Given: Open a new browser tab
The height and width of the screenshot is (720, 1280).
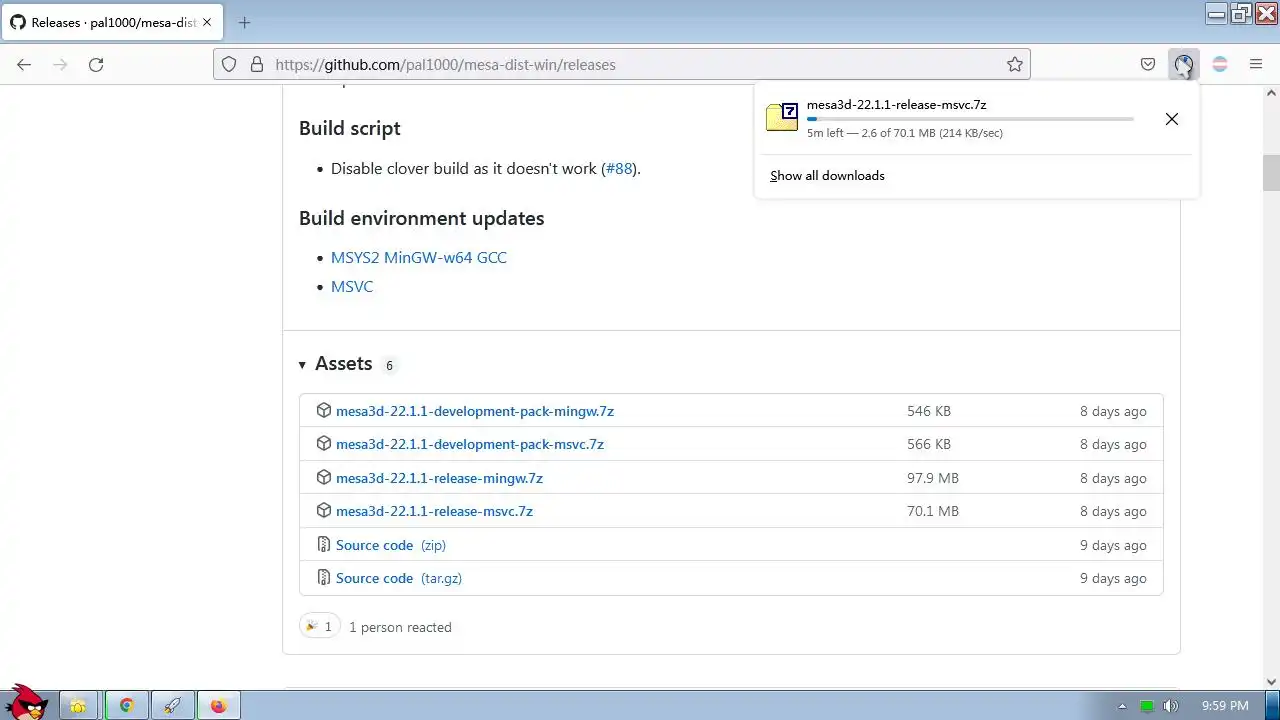Looking at the screenshot, I should pos(244,22).
